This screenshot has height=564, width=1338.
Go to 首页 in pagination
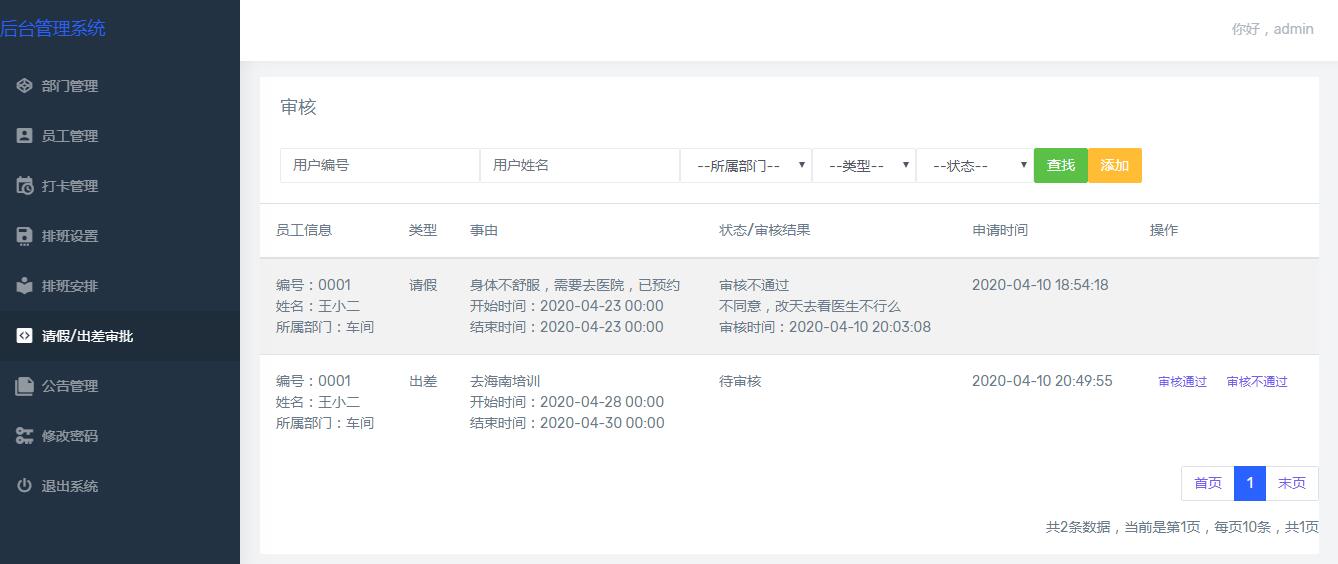tap(1208, 483)
